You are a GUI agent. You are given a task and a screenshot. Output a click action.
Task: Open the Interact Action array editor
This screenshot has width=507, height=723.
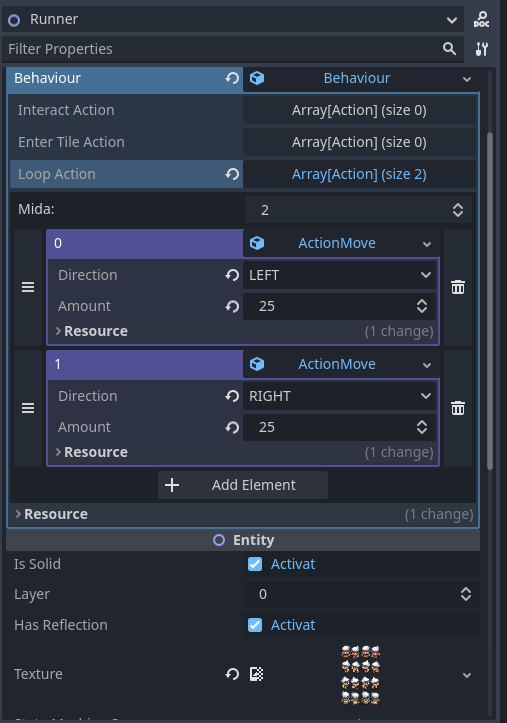(359, 110)
